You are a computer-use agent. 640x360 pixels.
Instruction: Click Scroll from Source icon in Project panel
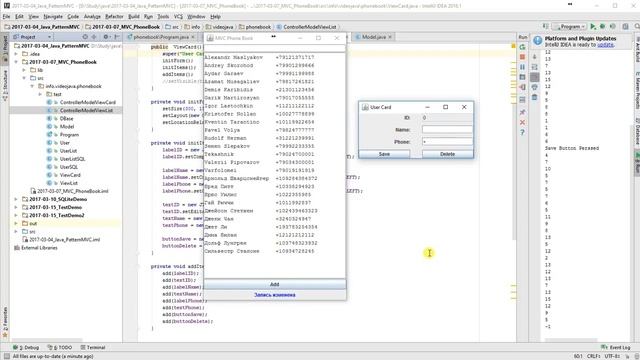[85, 37]
